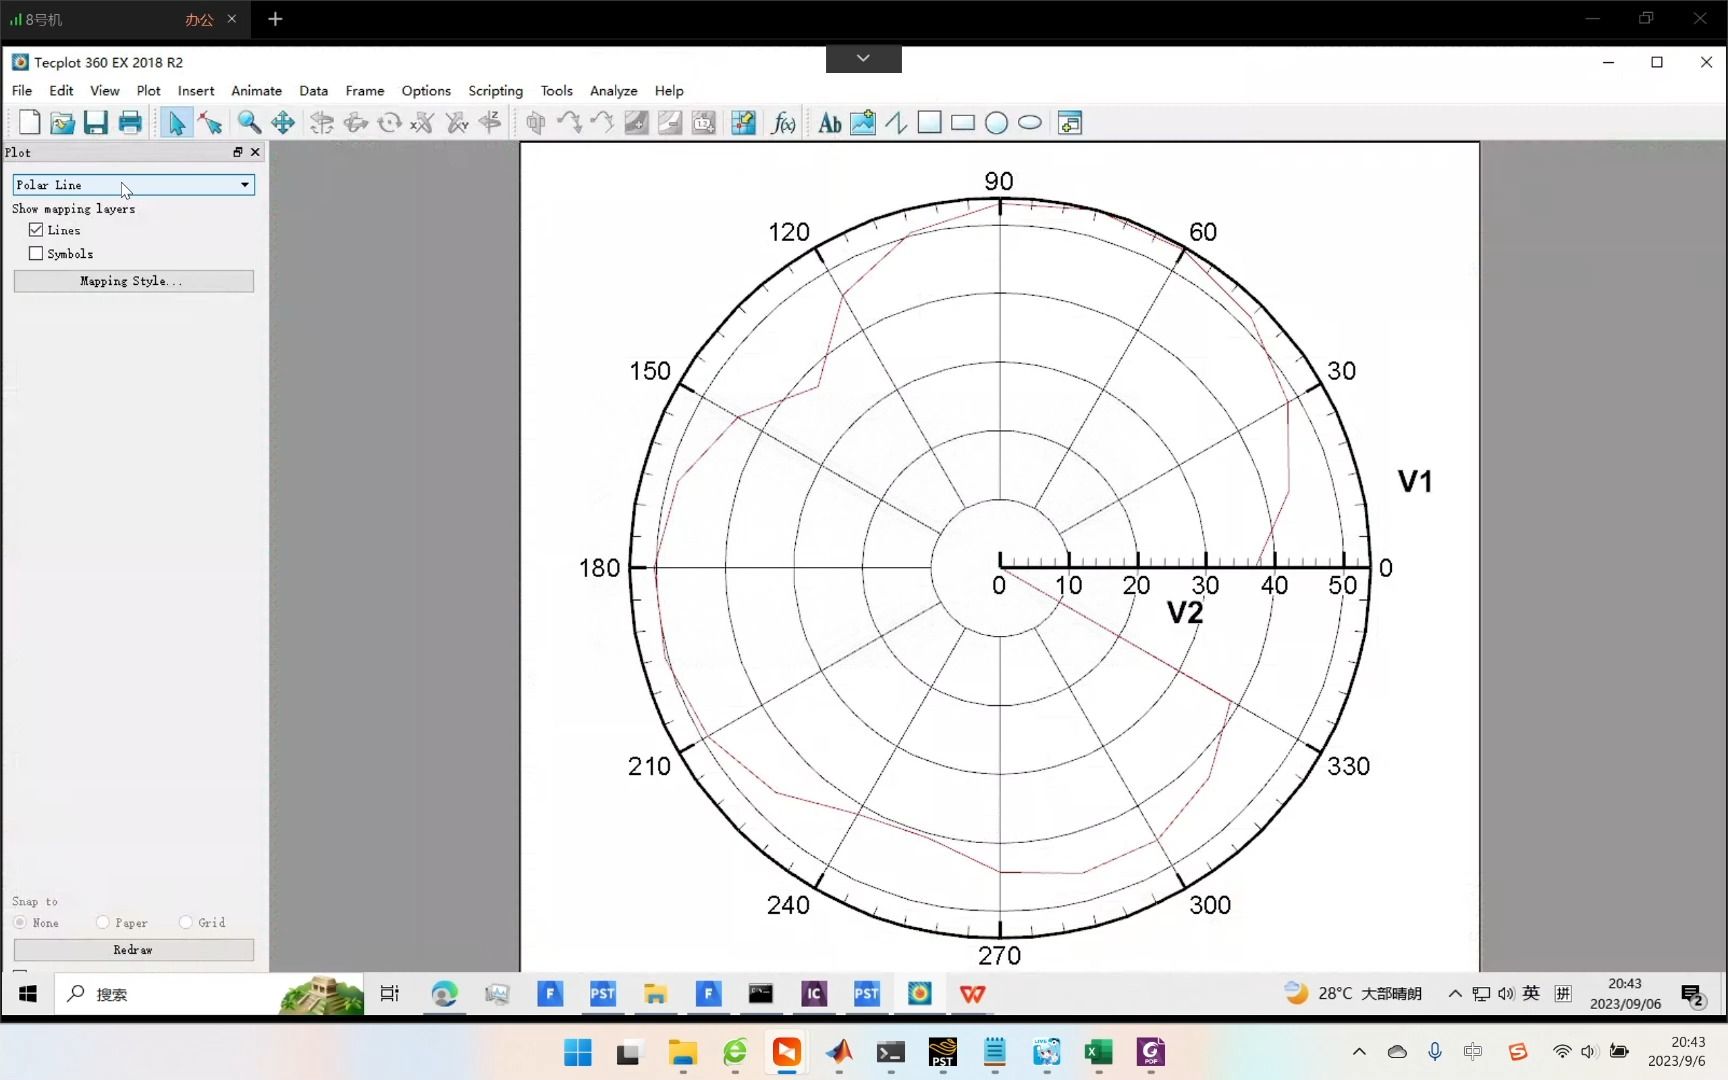Click the Print icon
The height and width of the screenshot is (1080, 1728).
pos(130,123)
